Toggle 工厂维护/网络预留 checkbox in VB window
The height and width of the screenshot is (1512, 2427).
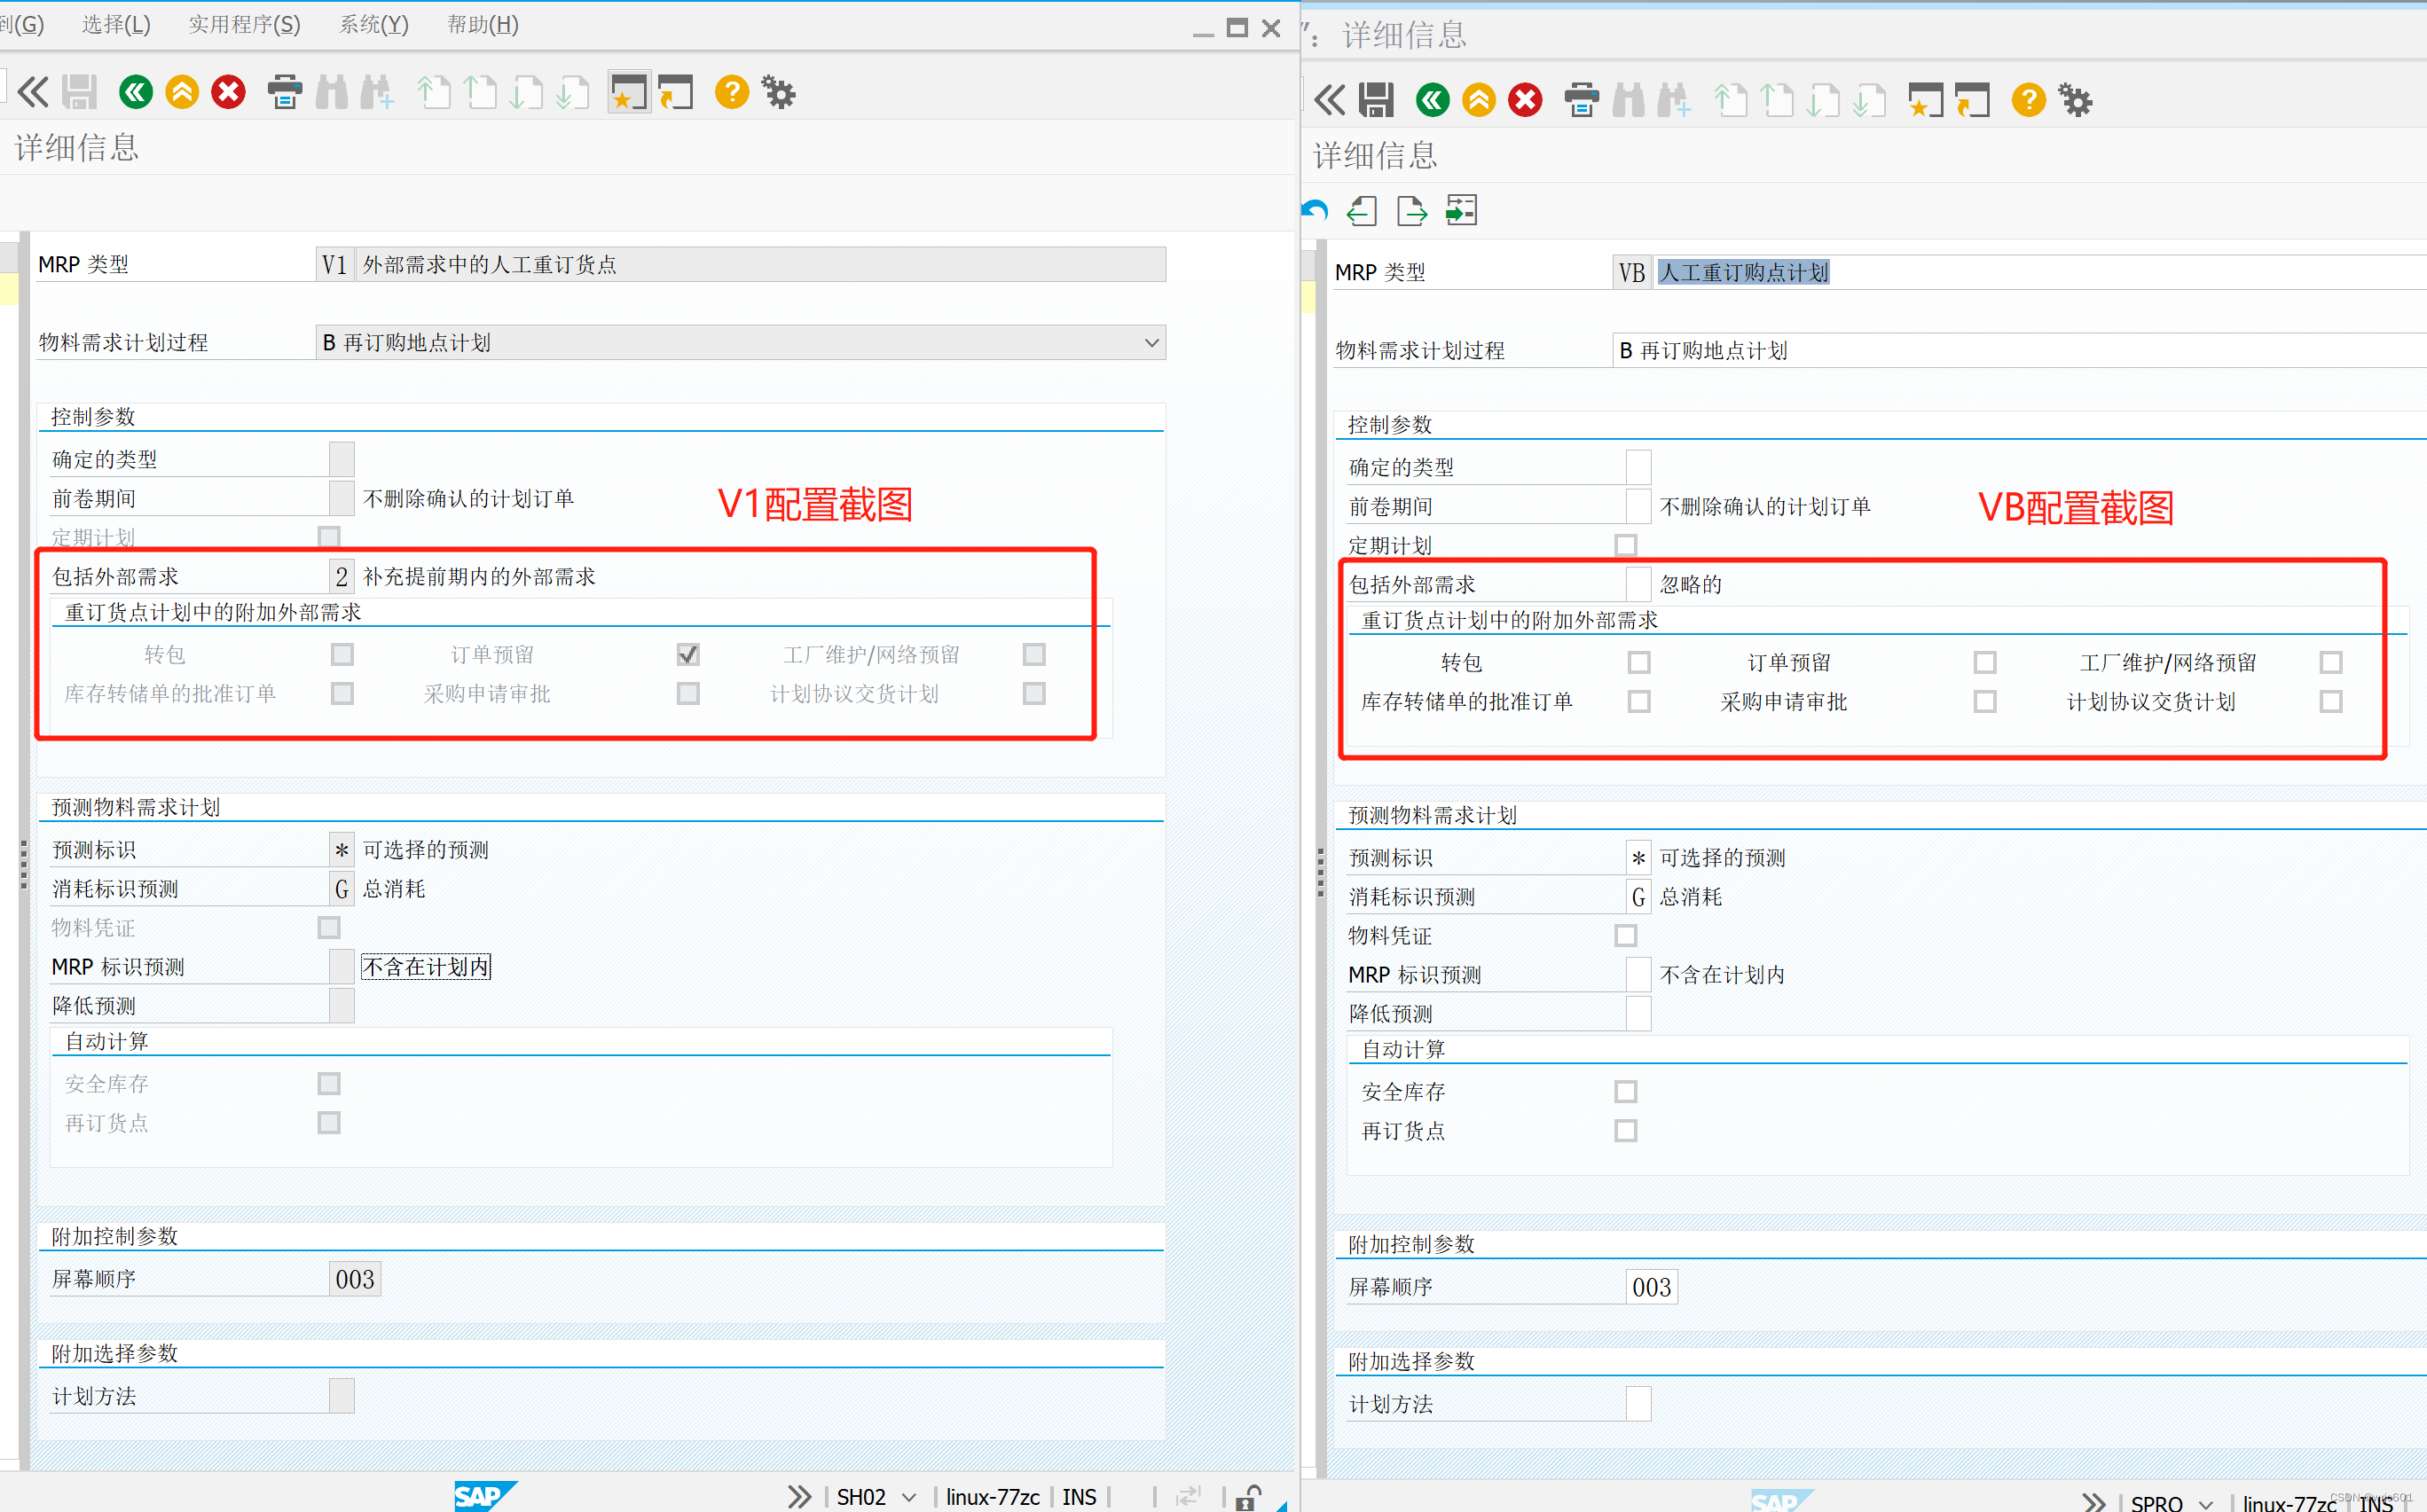pyautogui.click(x=2331, y=662)
